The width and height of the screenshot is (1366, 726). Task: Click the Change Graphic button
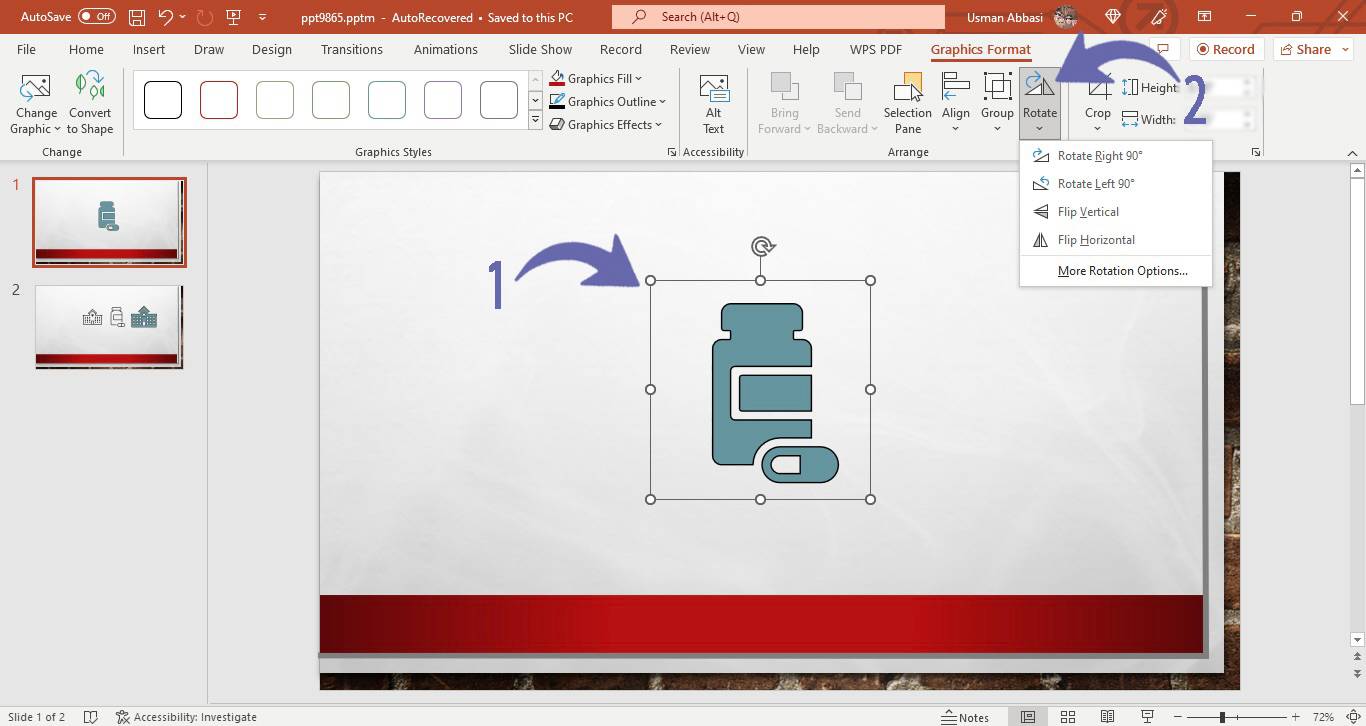click(x=36, y=104)
